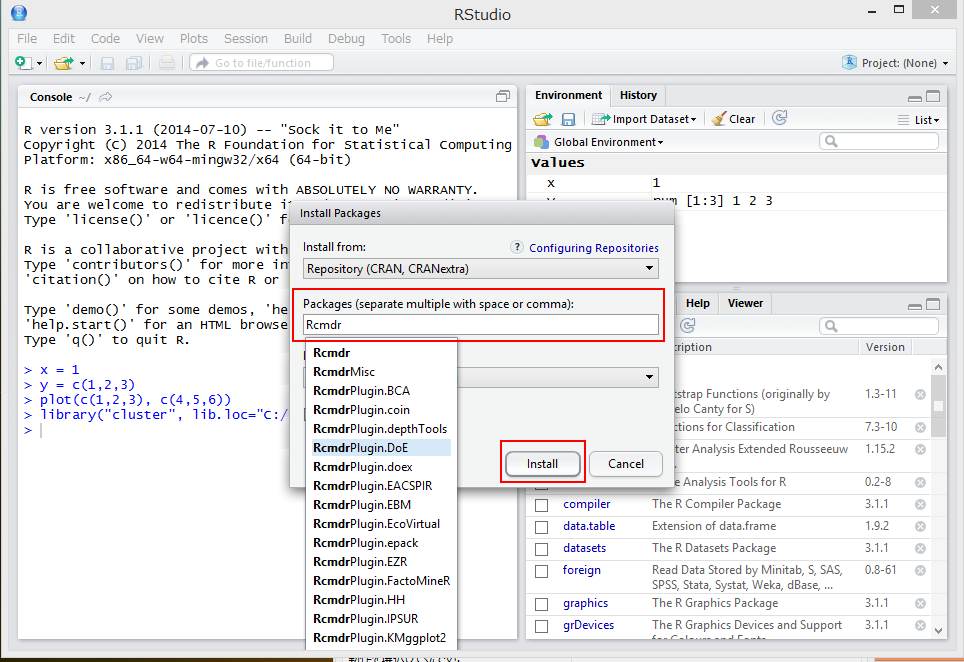Viewport: 964px width, 662px height.
Task: Click the RStudio logo in title bar
Action: pos(19,13)
